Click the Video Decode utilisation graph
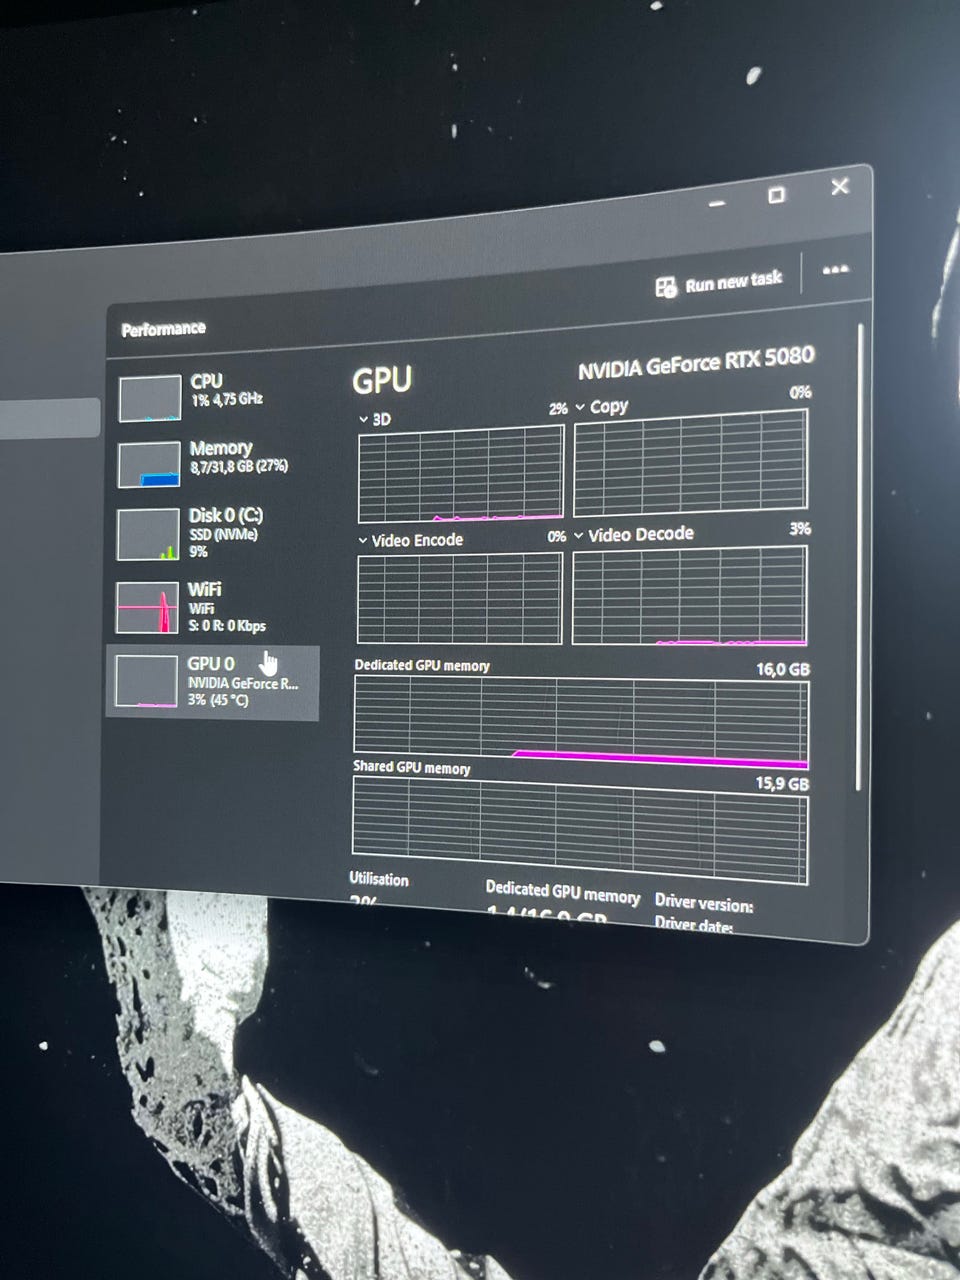Screen dimensions: 960x1280 [690, 596]
